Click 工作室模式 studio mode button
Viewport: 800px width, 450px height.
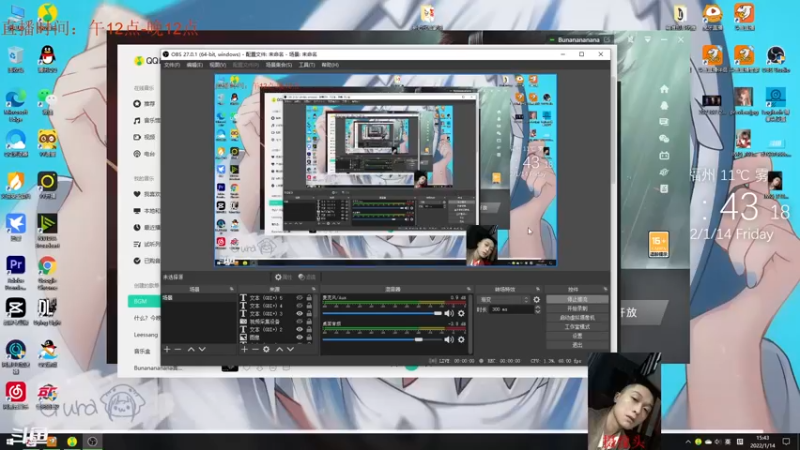pyautogui.click(x=577, y=327)
